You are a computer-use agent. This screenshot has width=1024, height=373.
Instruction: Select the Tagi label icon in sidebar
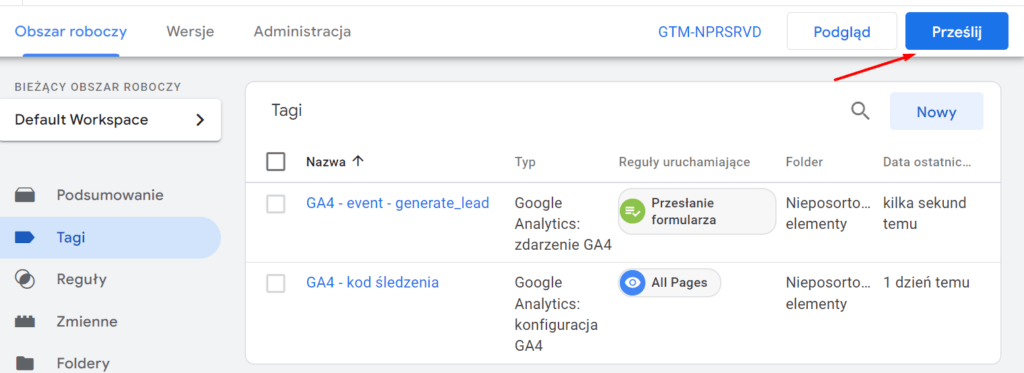25,238
